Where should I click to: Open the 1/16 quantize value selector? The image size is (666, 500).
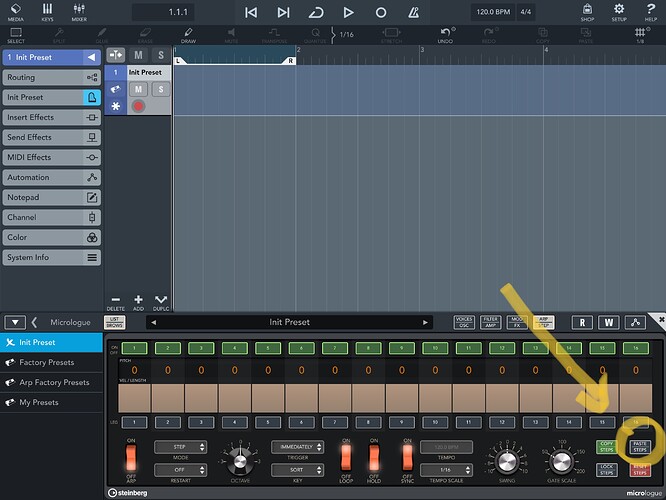(x=346, y=34)
